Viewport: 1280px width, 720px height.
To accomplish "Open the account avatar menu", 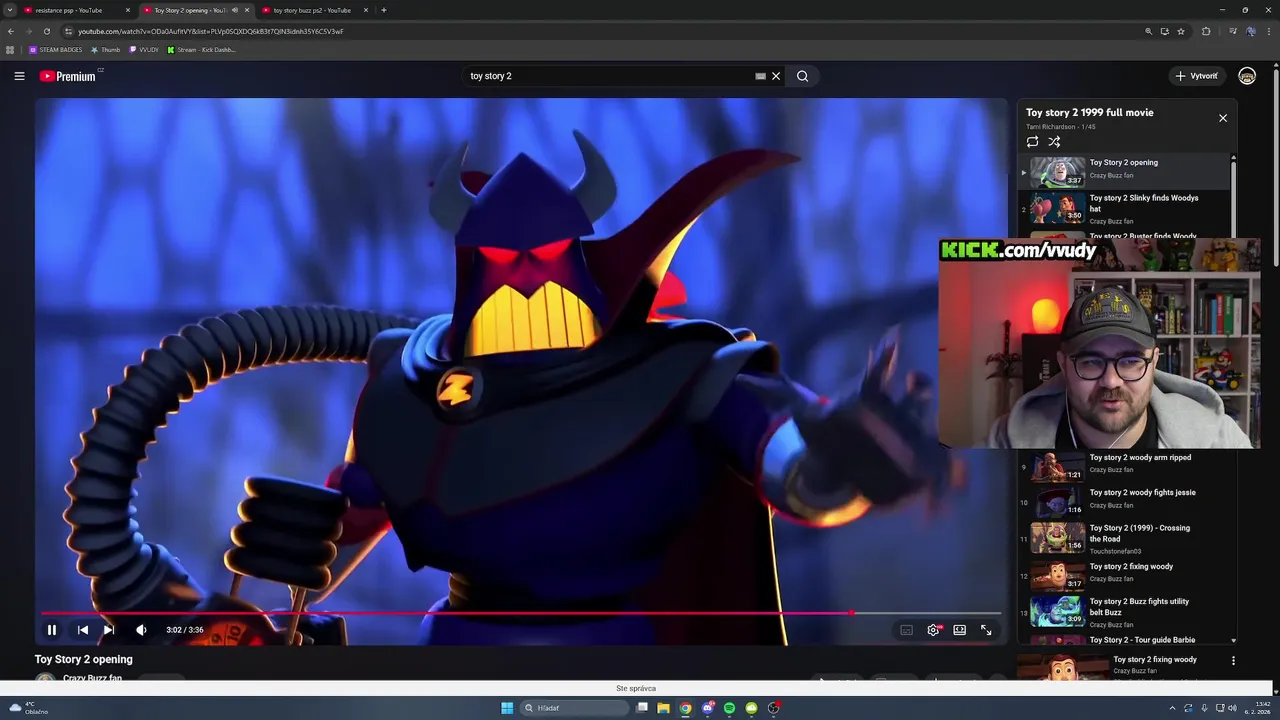I will tap(1247, 76).
